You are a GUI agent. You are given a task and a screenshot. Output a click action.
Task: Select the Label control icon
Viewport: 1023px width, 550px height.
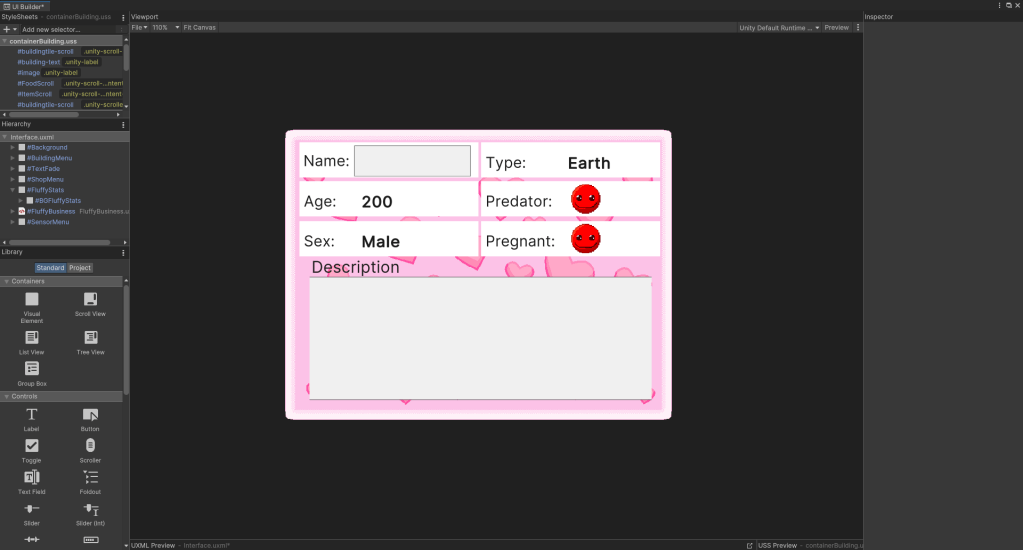31,414
